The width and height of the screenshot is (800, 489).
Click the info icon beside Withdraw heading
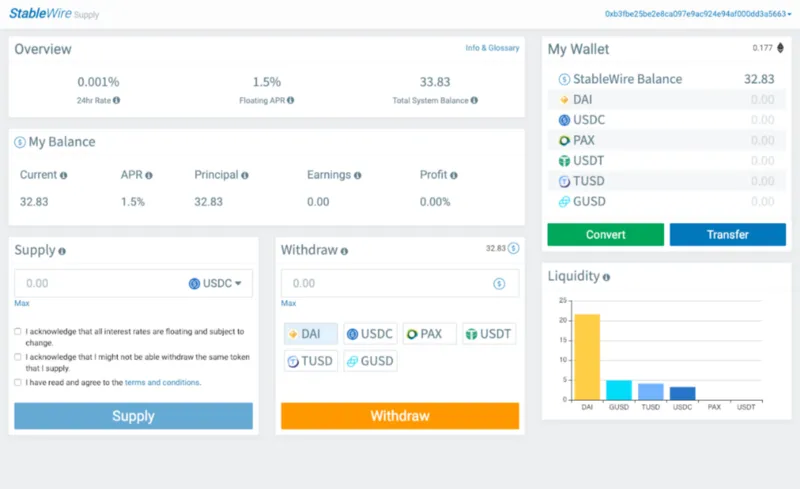(344, 251)
